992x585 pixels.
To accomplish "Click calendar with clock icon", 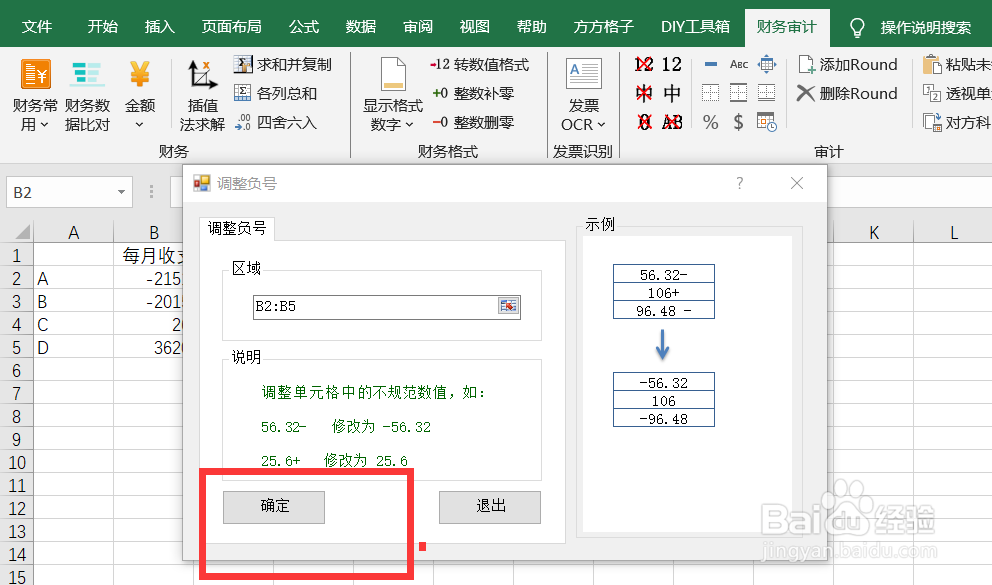I will pos(767,122).
